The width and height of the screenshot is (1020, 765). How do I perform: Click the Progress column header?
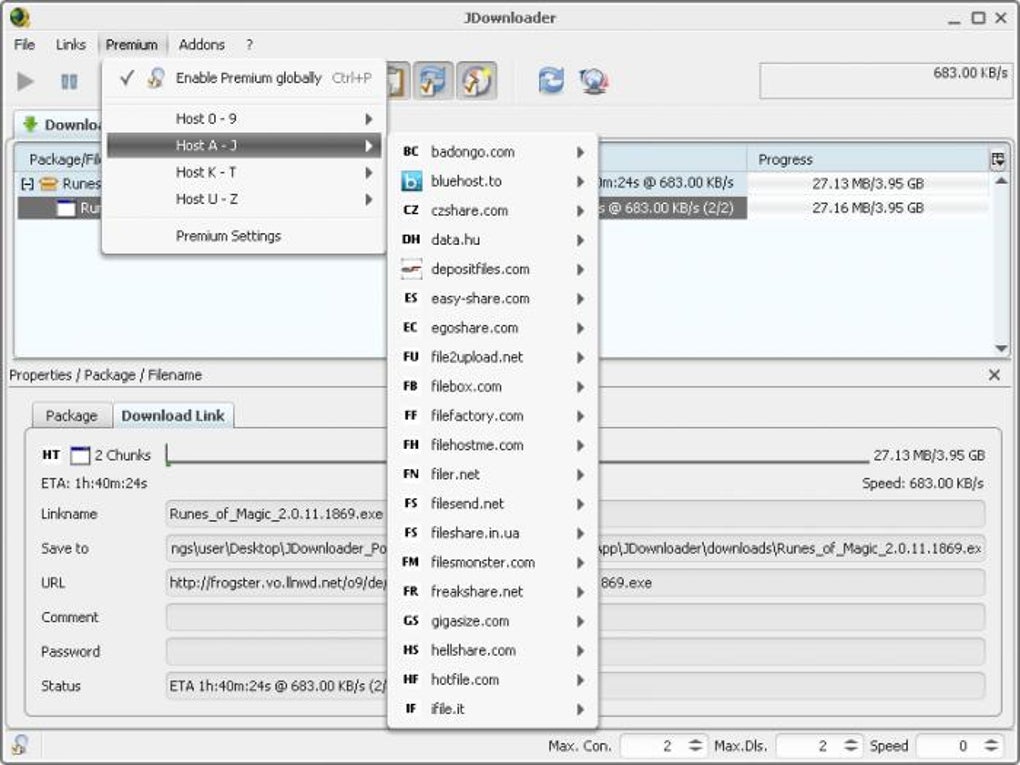pos(867,159)
